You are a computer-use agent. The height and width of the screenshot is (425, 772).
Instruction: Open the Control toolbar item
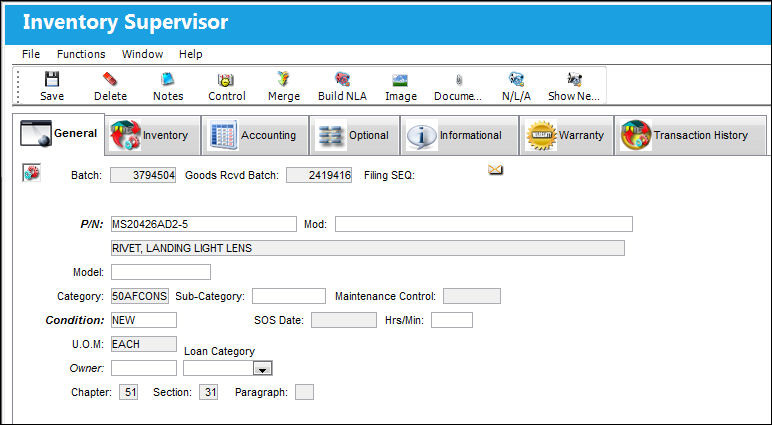click(226, 86)
